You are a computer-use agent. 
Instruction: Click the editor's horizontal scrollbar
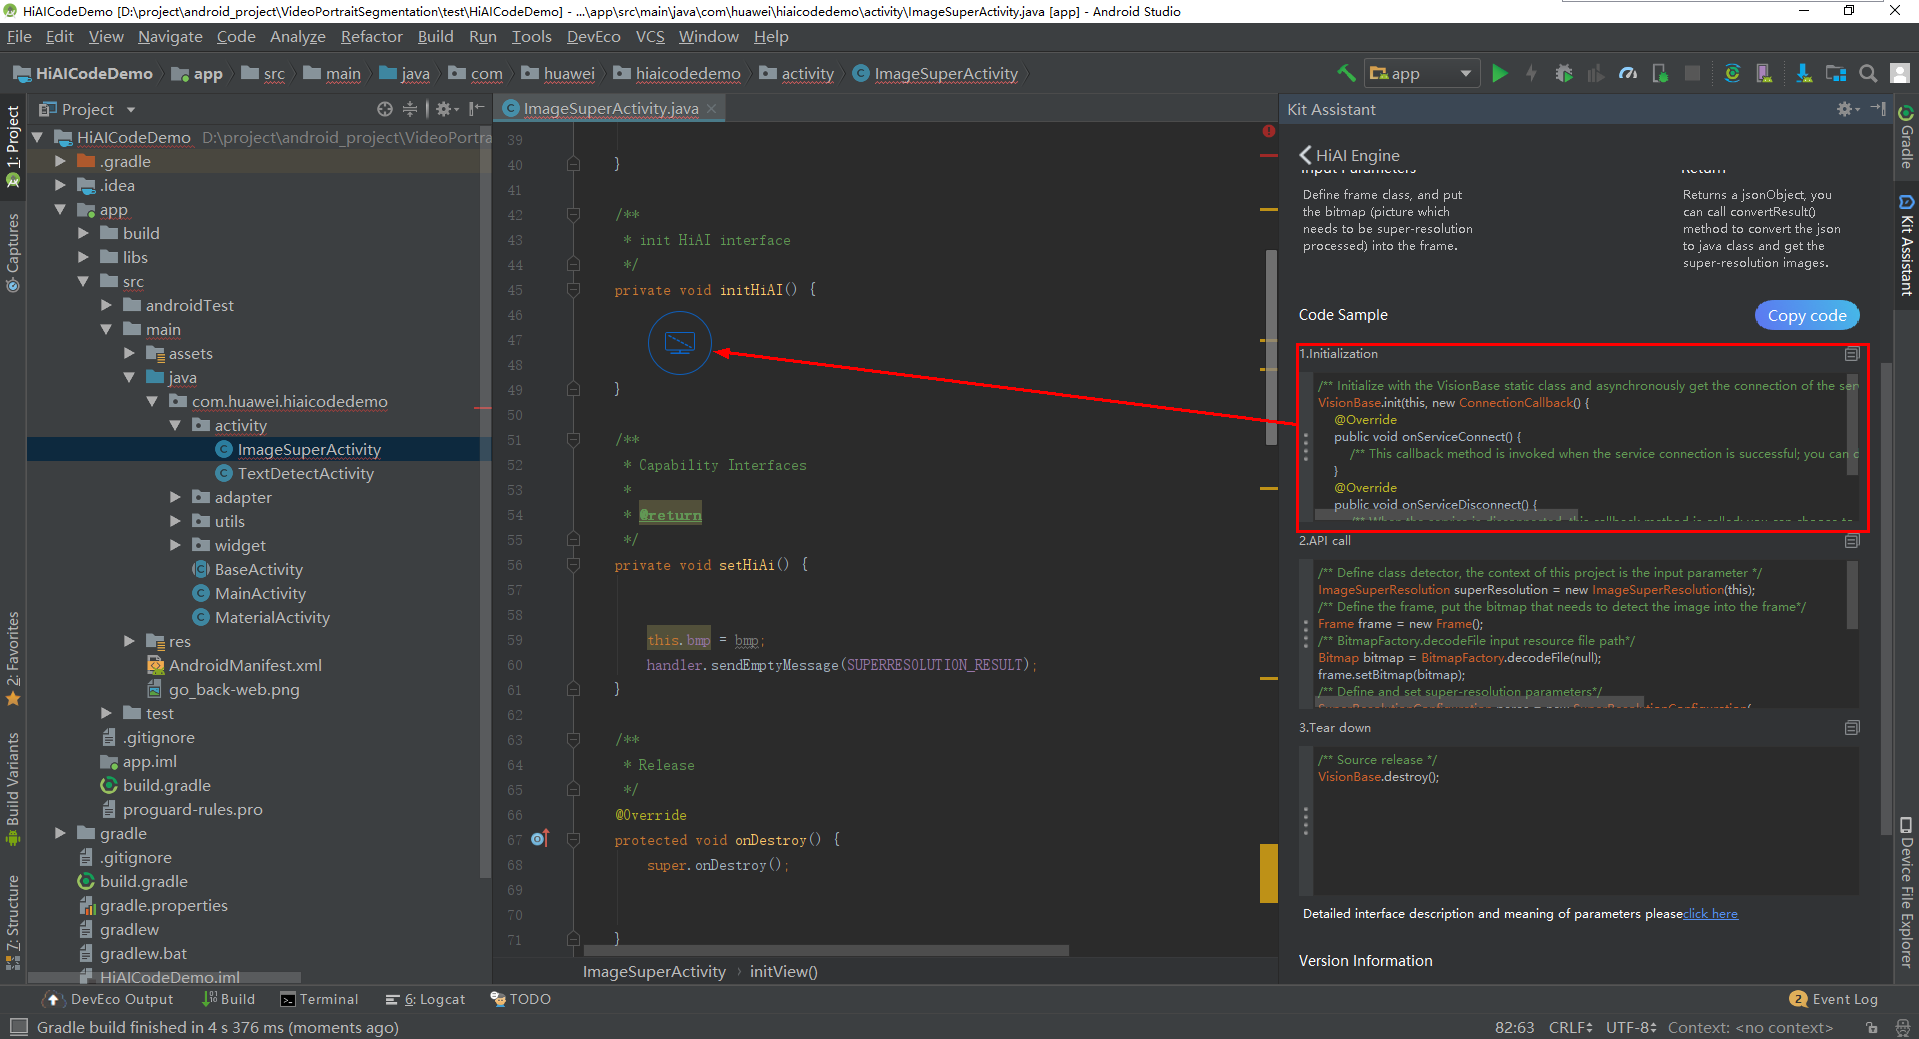point(825,950)
